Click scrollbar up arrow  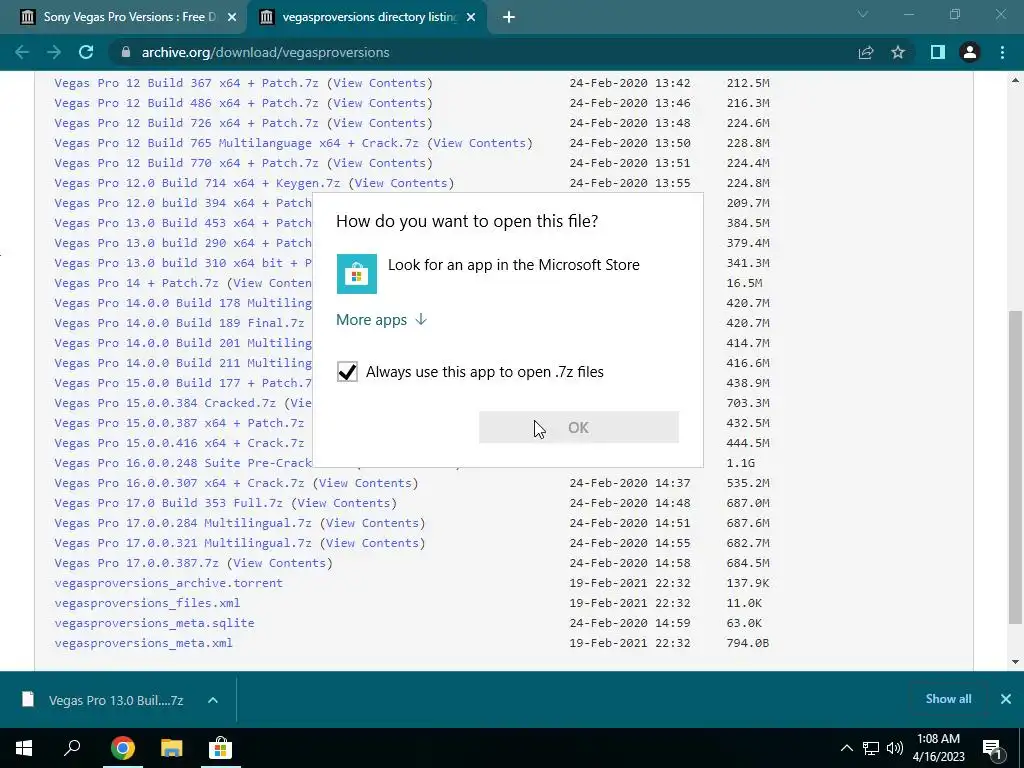1015,81
